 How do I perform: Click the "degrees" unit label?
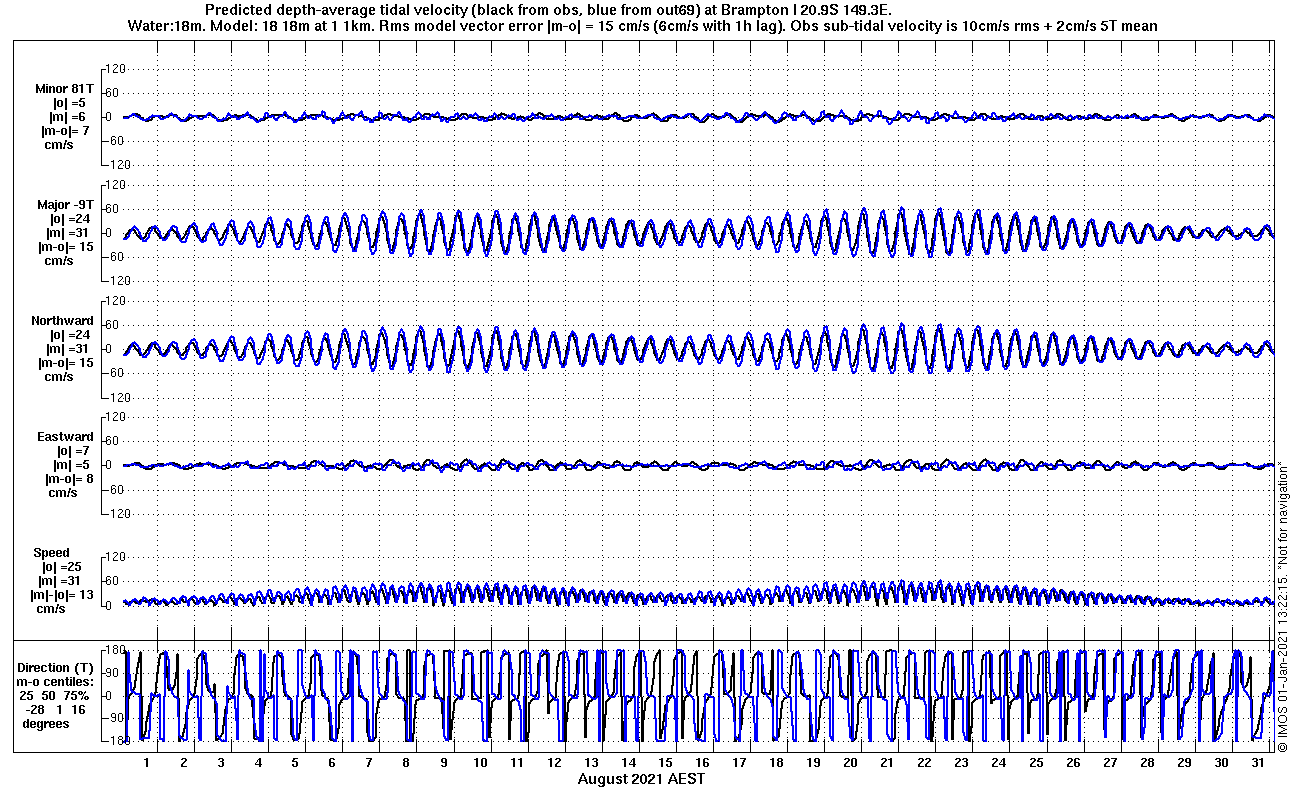pyautogui.click(x=46, y=724)
